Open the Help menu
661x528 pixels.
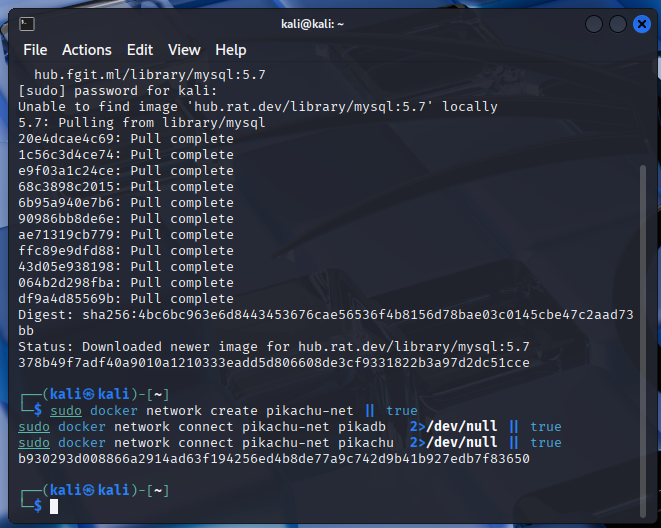[230, 50]
